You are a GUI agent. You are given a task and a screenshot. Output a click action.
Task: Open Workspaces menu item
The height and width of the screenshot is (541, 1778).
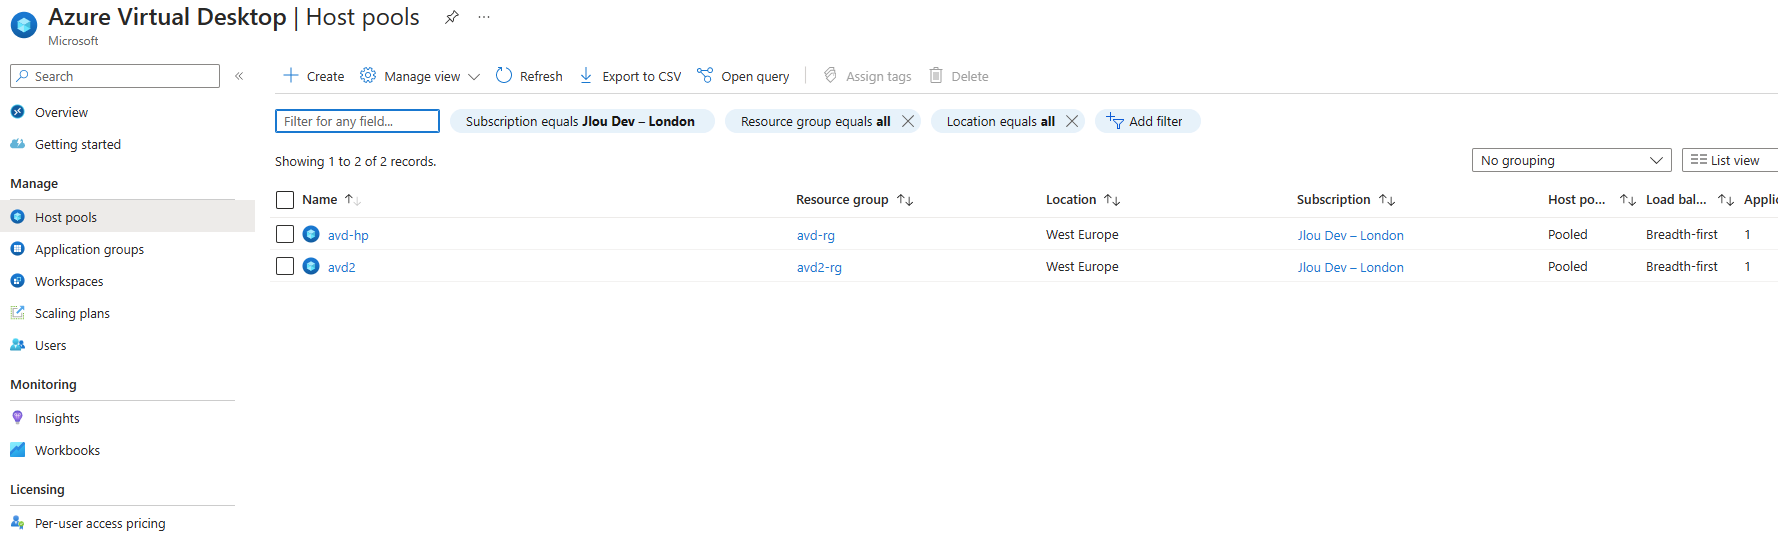coord(69,281)
